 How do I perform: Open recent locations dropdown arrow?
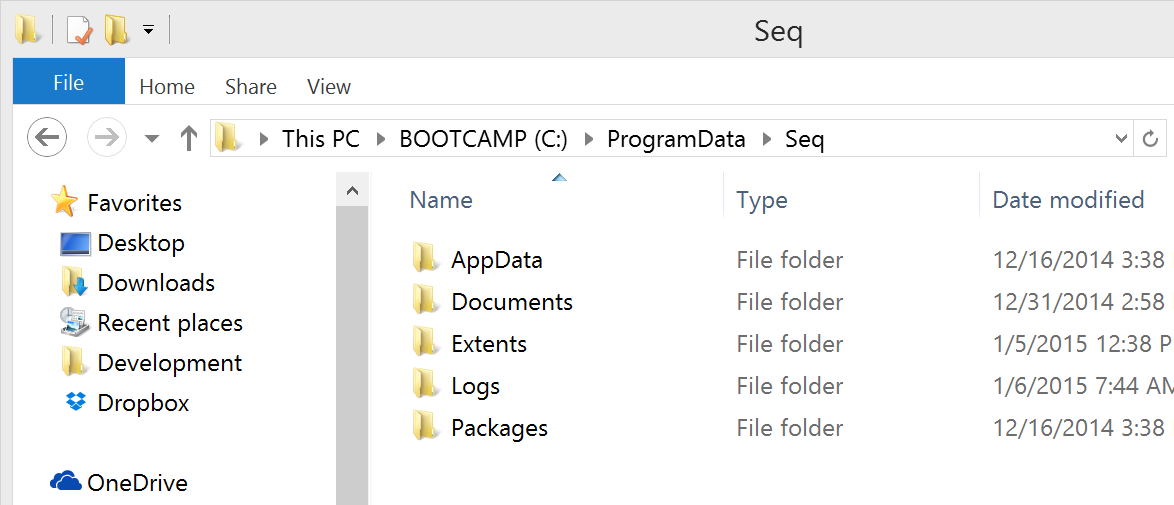tap(152, 139)
